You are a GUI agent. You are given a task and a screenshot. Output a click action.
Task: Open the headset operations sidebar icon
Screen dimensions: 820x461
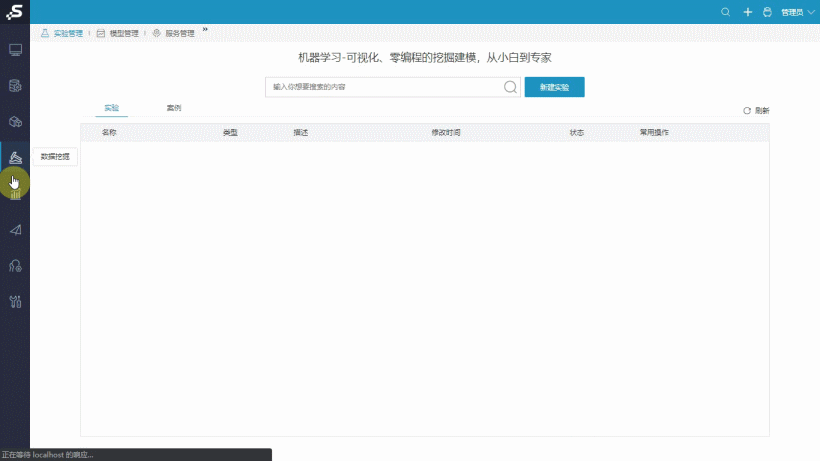coord(15,265)
